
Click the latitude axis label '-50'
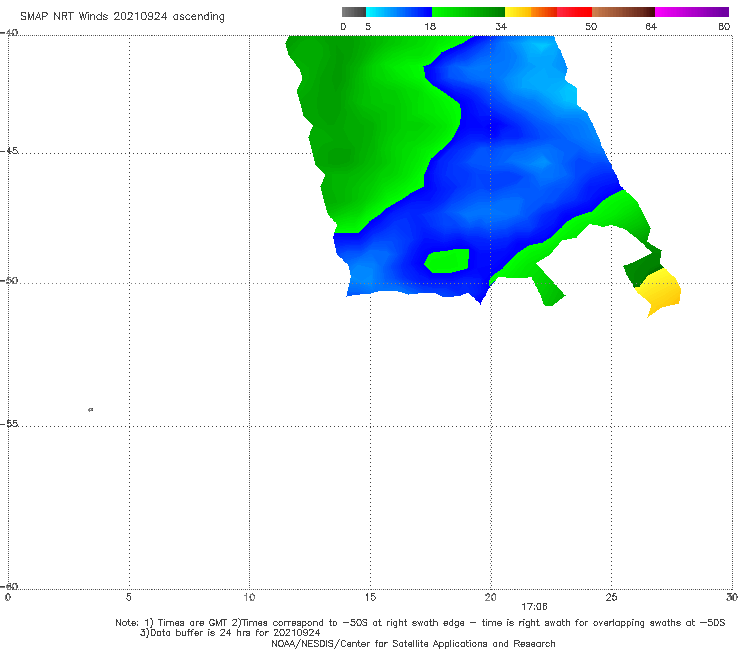[9, 280]
